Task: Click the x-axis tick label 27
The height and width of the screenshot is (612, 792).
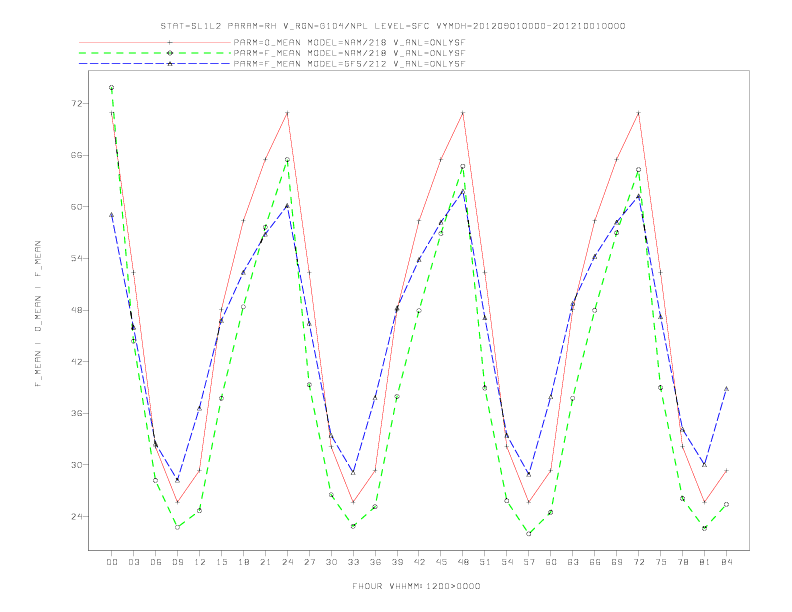Action: coord(309,562)
